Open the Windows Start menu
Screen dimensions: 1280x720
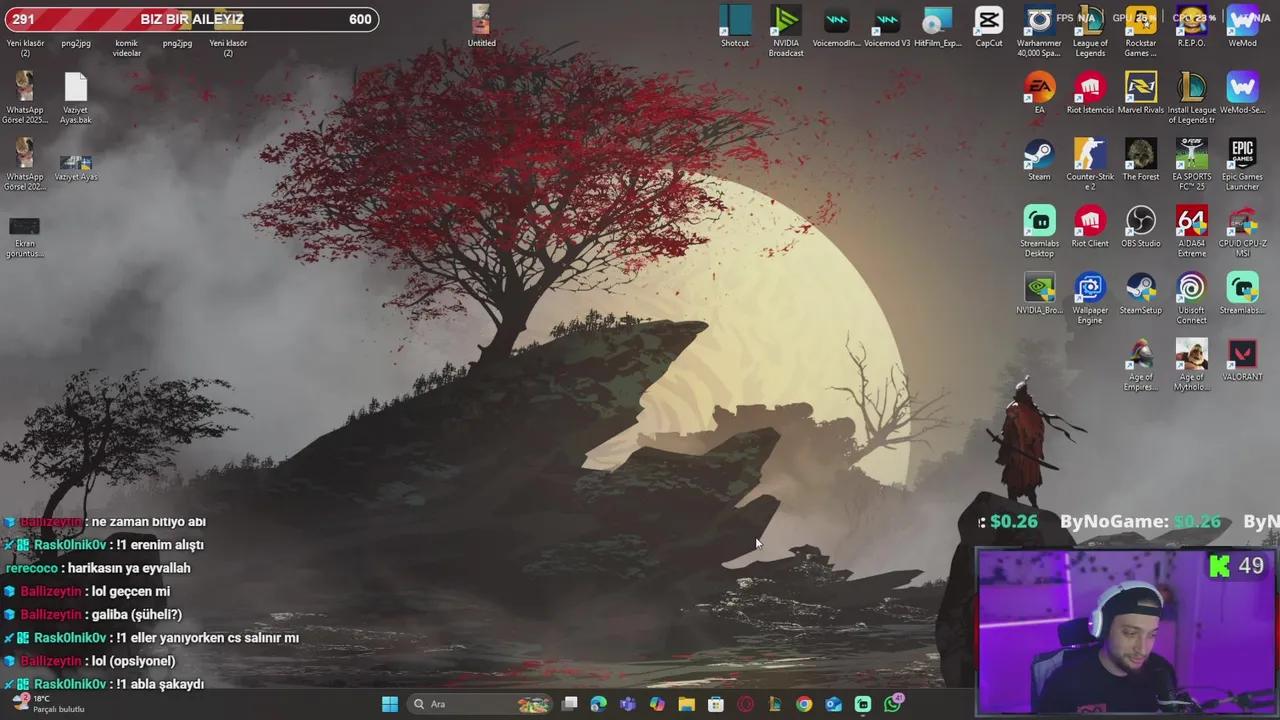click(390, 704)
